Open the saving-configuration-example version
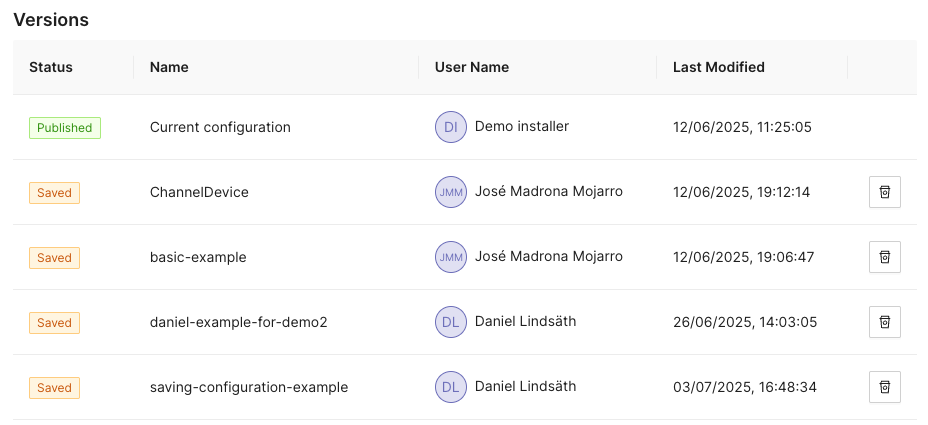The height and width of the screenshot is (425, 928). [x=249, y=387]
